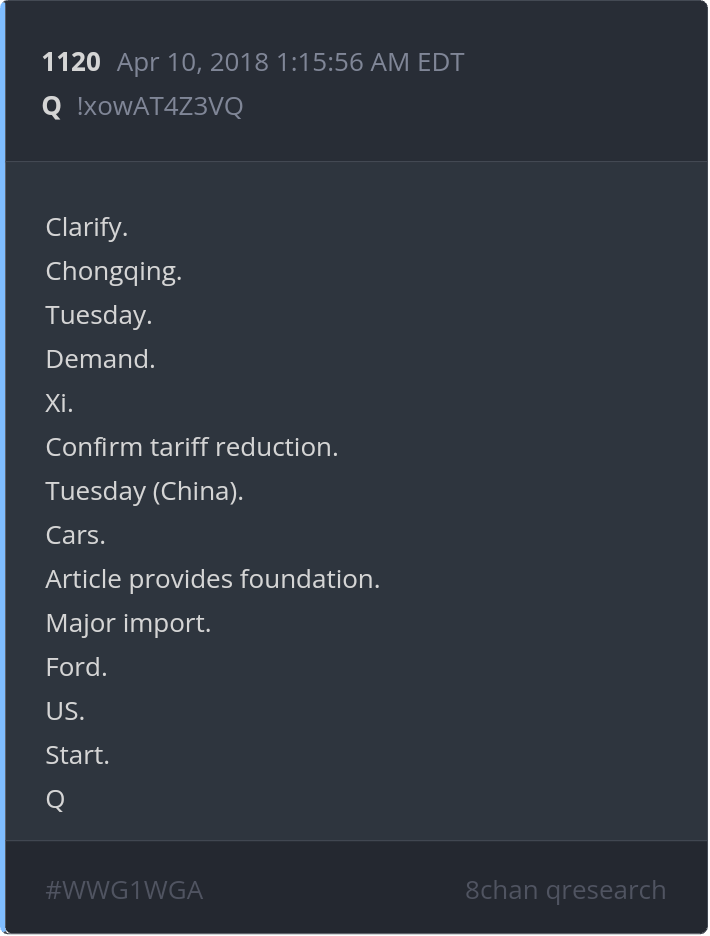Image resolution: width=710 pixels, height=936 pixels.
Task: Open the #WWG1WGA hashtag
Action: tap(124, 890)
